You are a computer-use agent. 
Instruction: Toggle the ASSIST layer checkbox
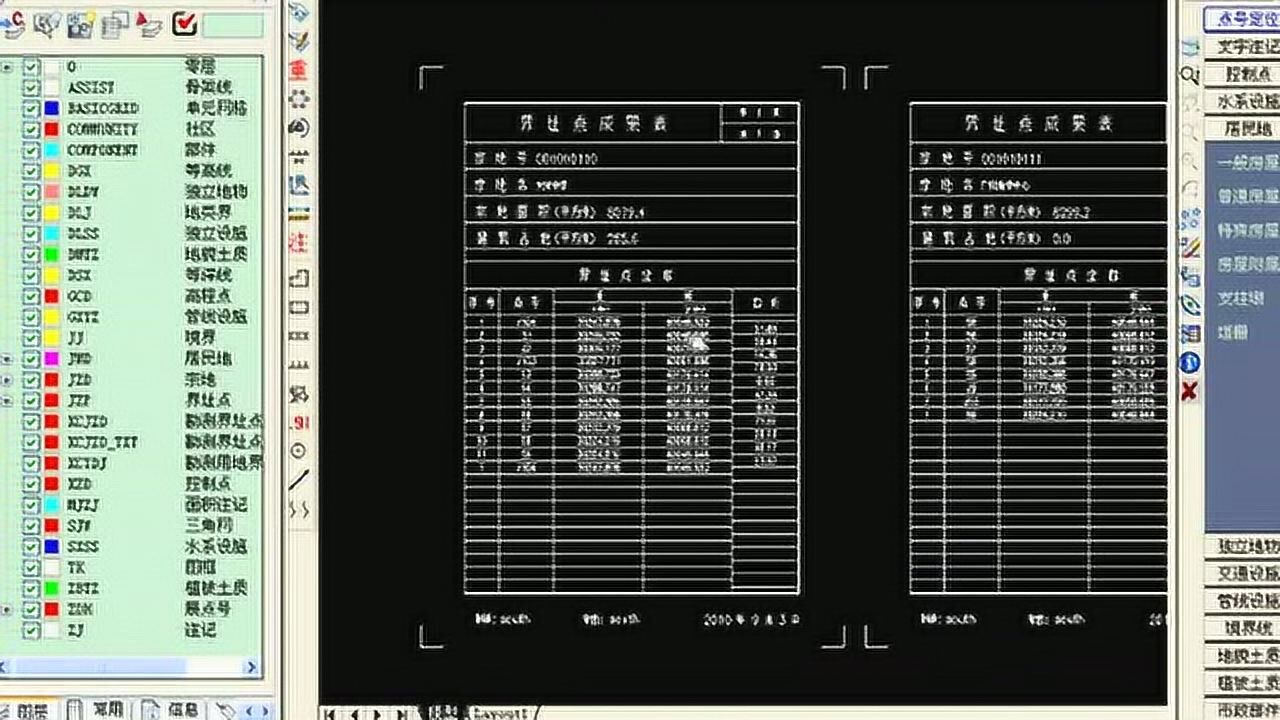(x=31, y=86)
